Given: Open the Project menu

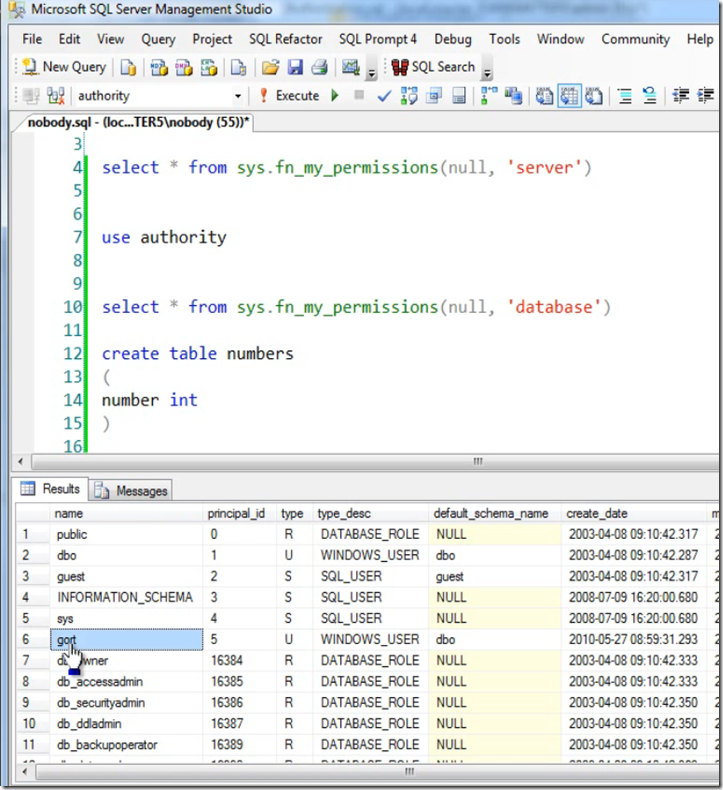Looking at the screenshot, I should [x=212, y=39].
